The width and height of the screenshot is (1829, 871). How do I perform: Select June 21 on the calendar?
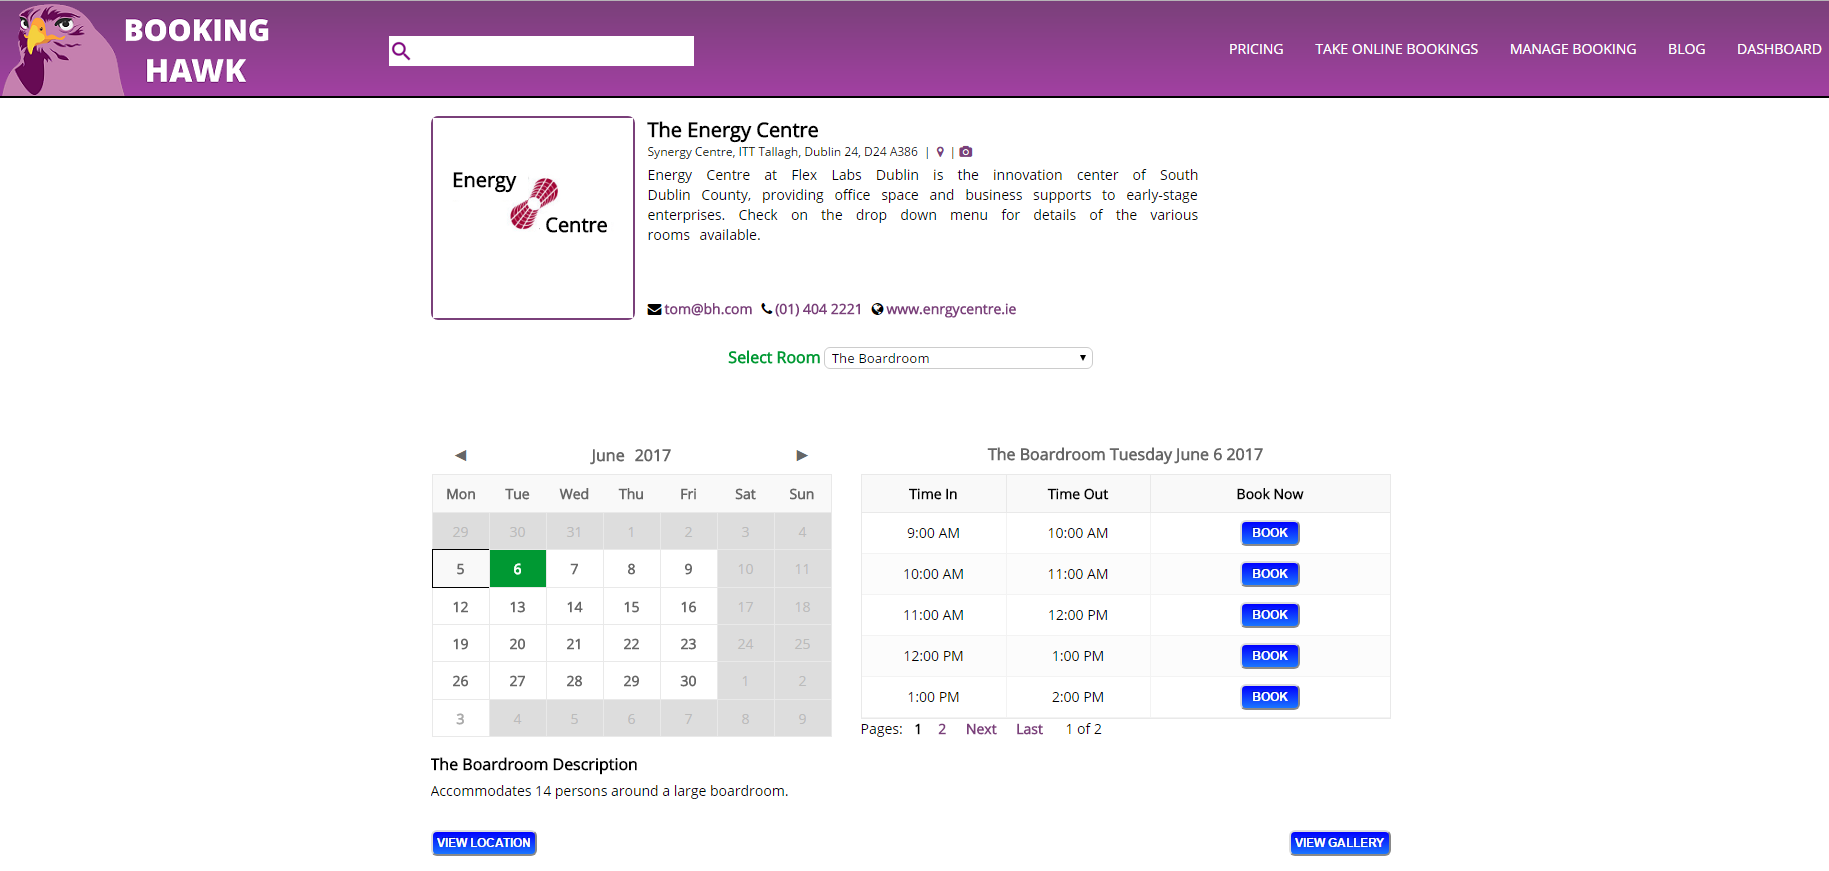(x=575, y=644)
